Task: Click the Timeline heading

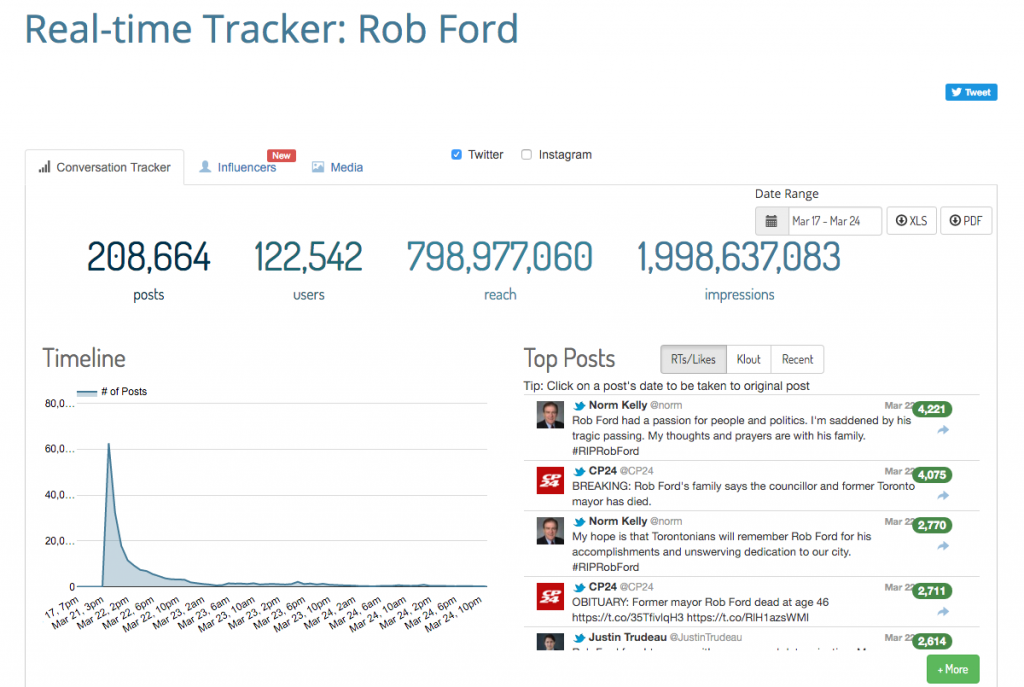Action: [84, 359]
